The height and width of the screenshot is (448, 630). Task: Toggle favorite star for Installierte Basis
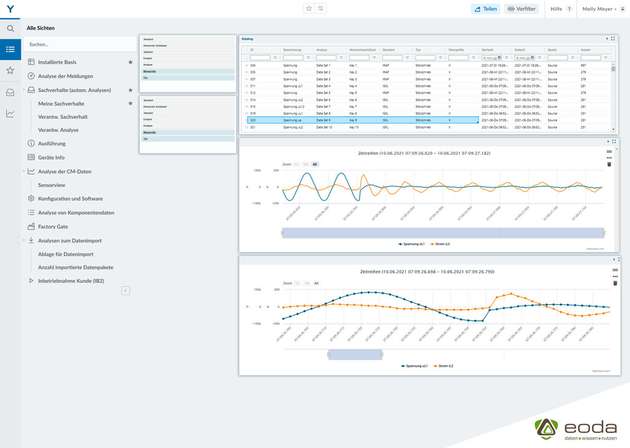click(x=130, y=62)
